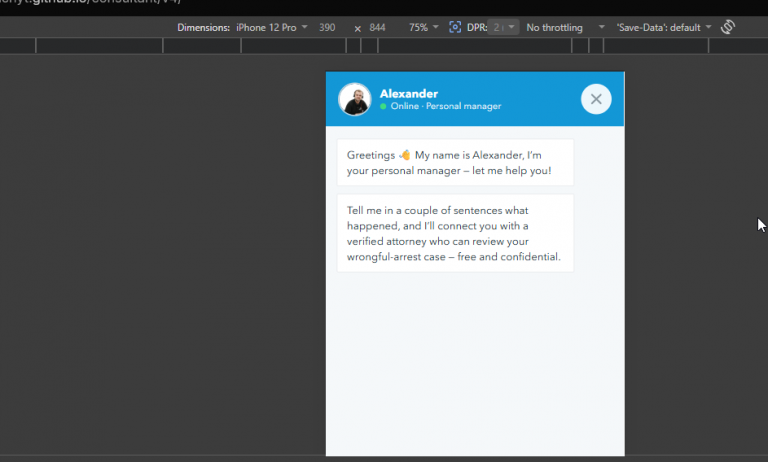Click the 'Tell me in a couple' message
768x462 pixels.
pos(455,233)
